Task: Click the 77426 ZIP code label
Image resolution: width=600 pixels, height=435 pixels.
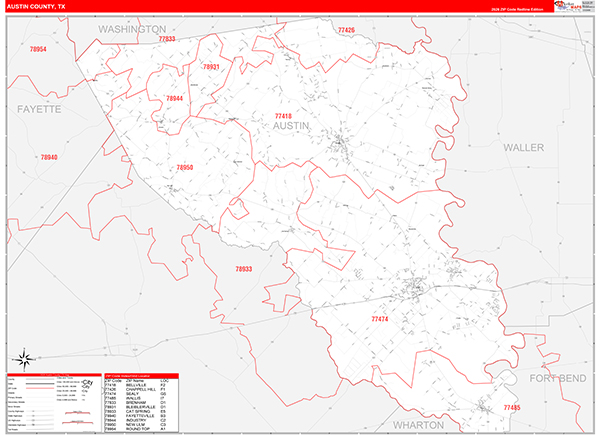Action: pyautogui.click(x=346, y=30)
